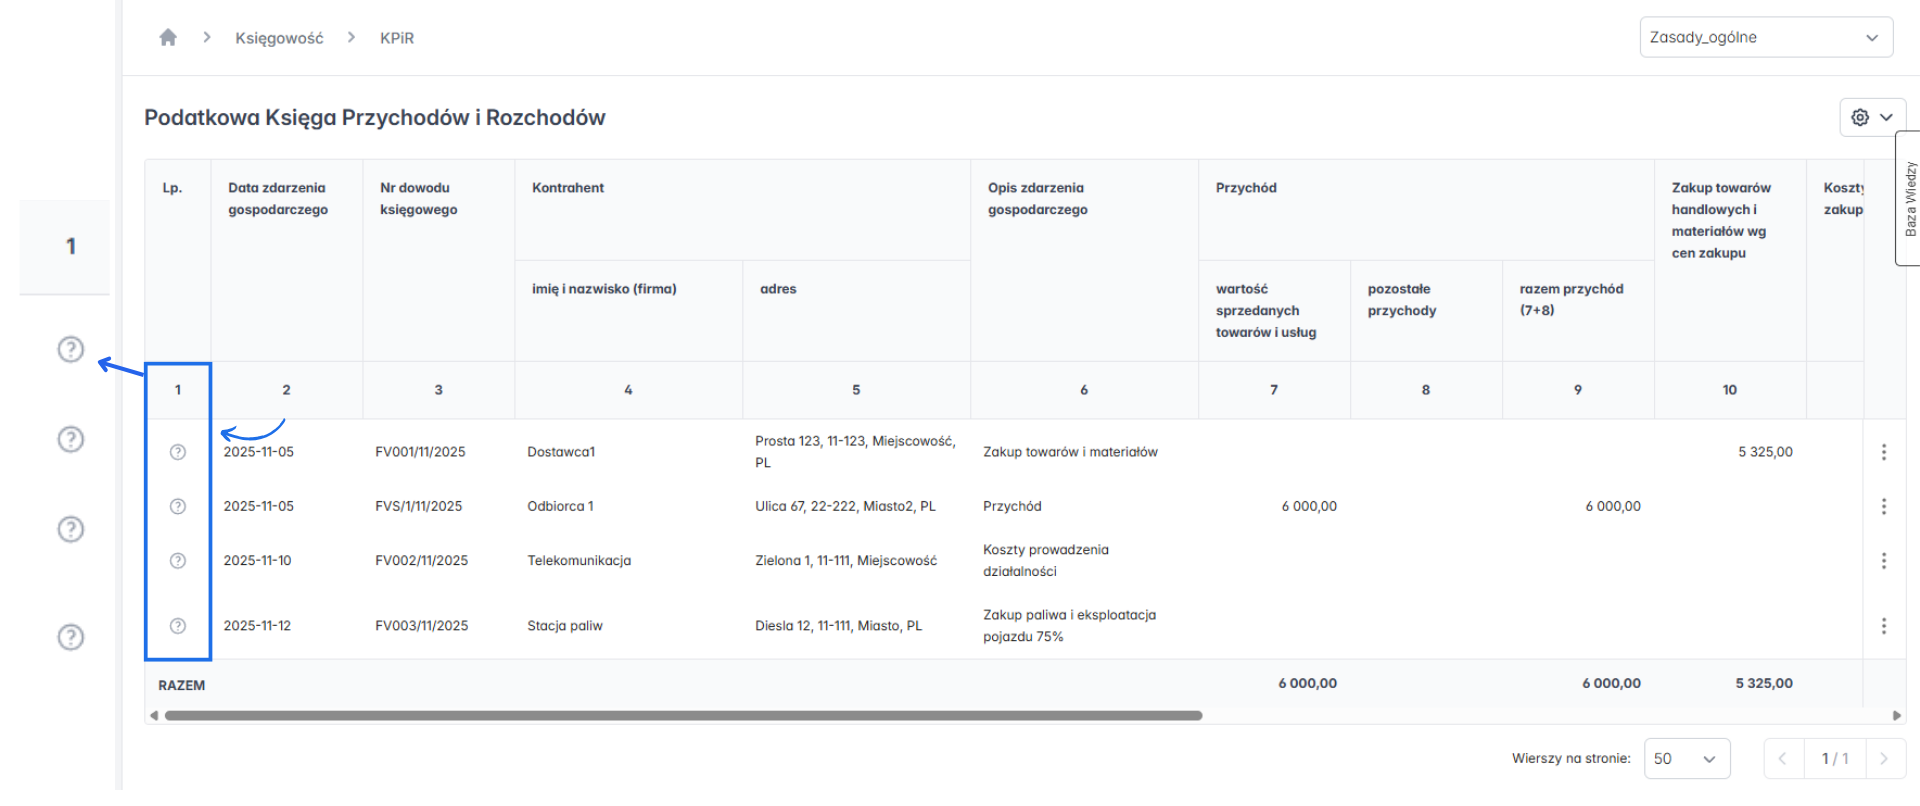Click the help icon in the FV003/11/2025 row
The width and height of the screenshot is (1920, 806).
[x=178, y=626]
